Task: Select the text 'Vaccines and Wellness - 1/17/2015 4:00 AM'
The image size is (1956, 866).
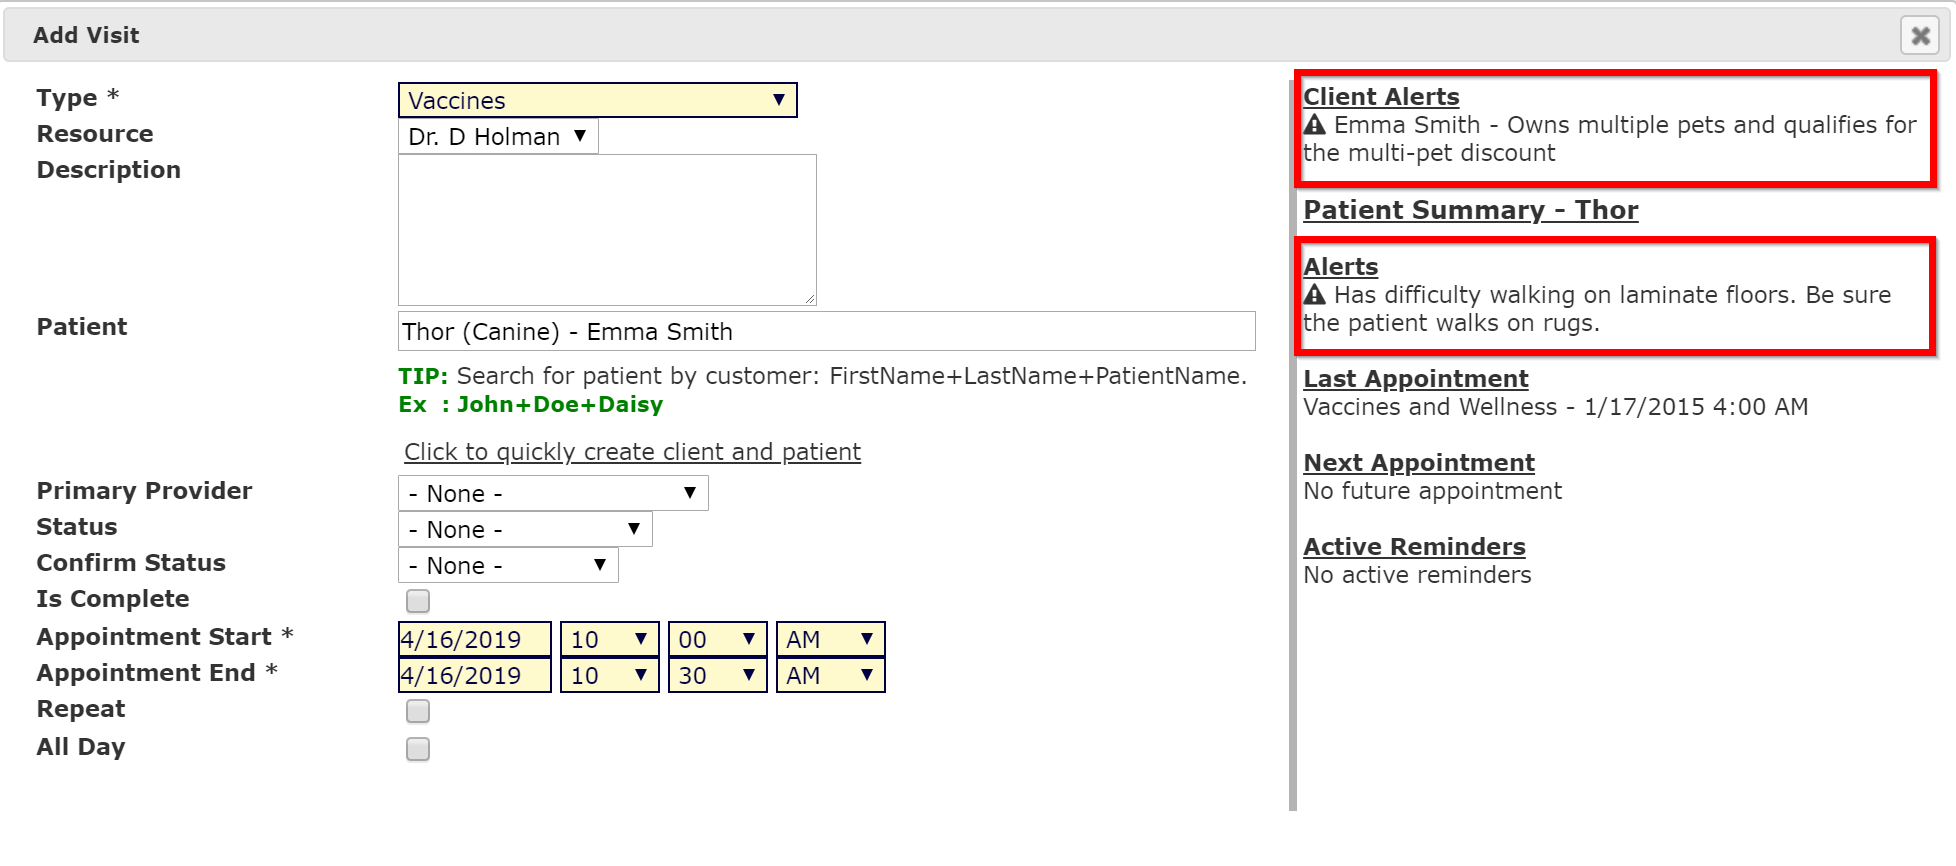Action: (1555, 407)
